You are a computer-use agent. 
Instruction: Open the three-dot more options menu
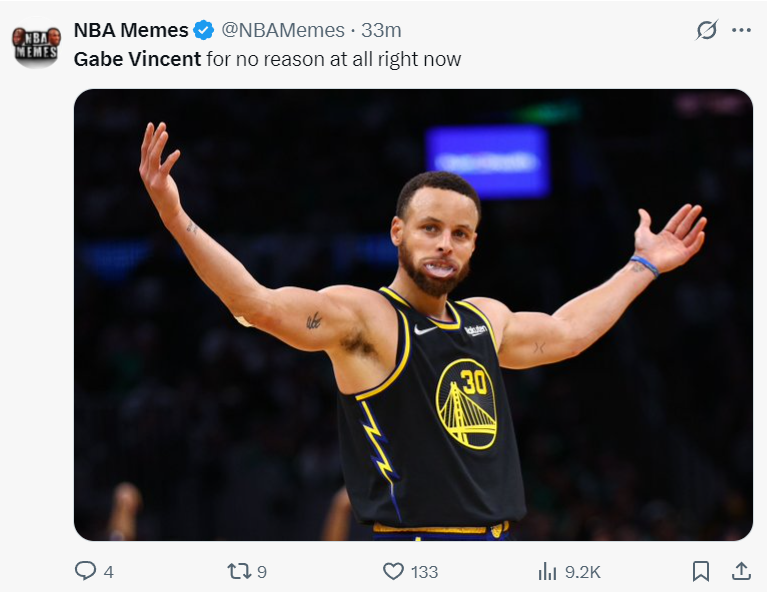pos(741,30)
